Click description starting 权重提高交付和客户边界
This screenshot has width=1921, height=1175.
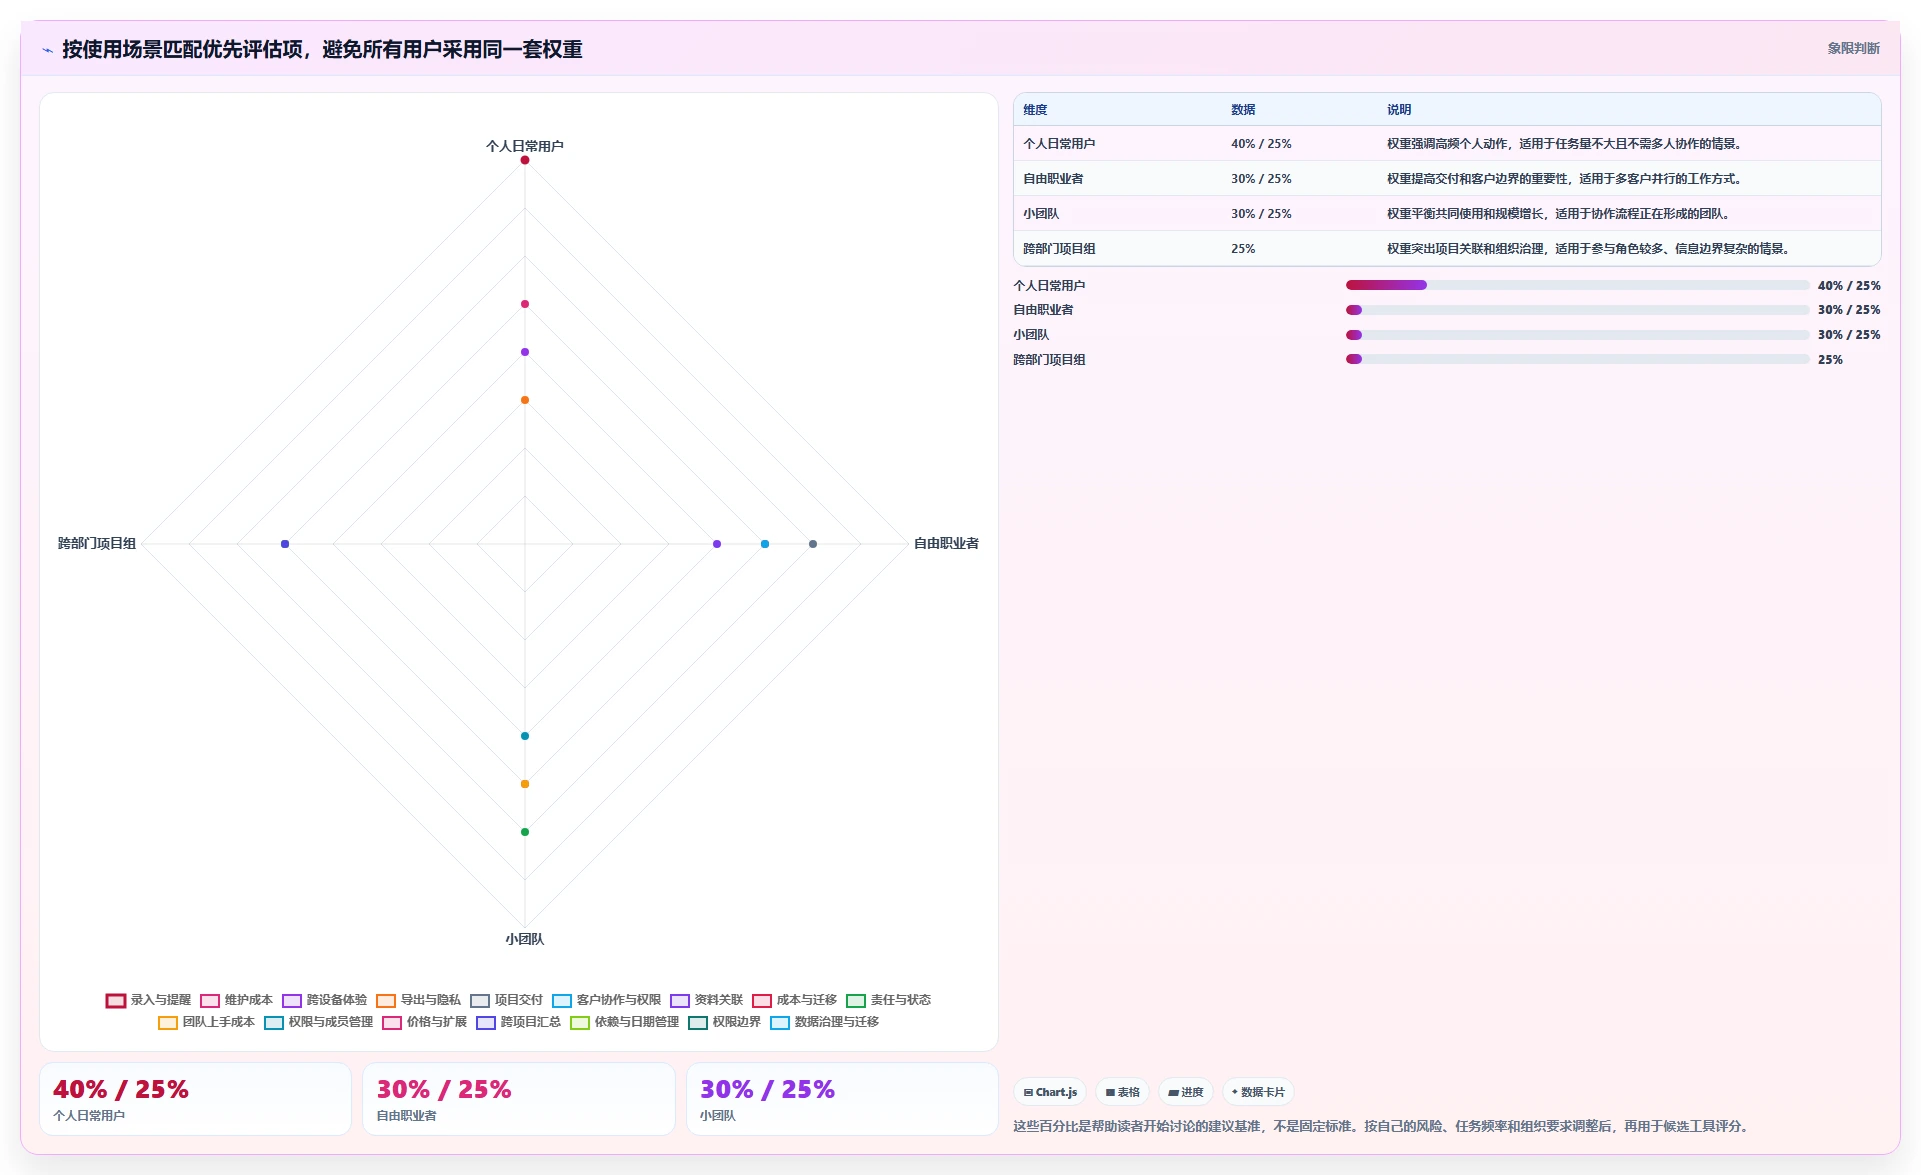click(x=1566, y=179)
